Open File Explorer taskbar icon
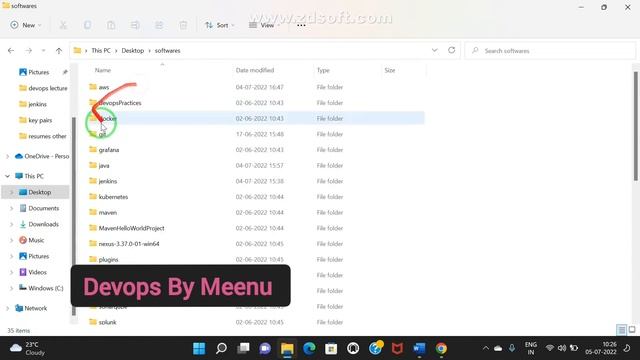640x360 pixels. [x=287, y=348]
